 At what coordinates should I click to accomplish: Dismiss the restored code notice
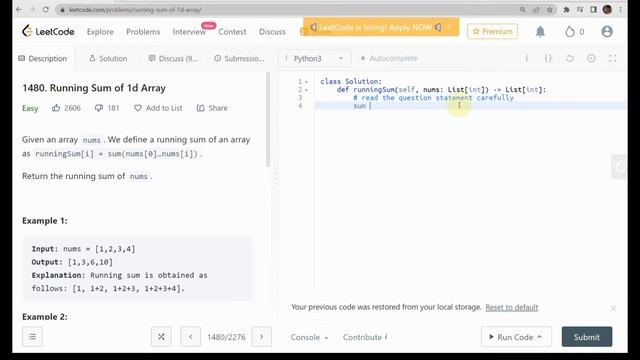(613, 309)
